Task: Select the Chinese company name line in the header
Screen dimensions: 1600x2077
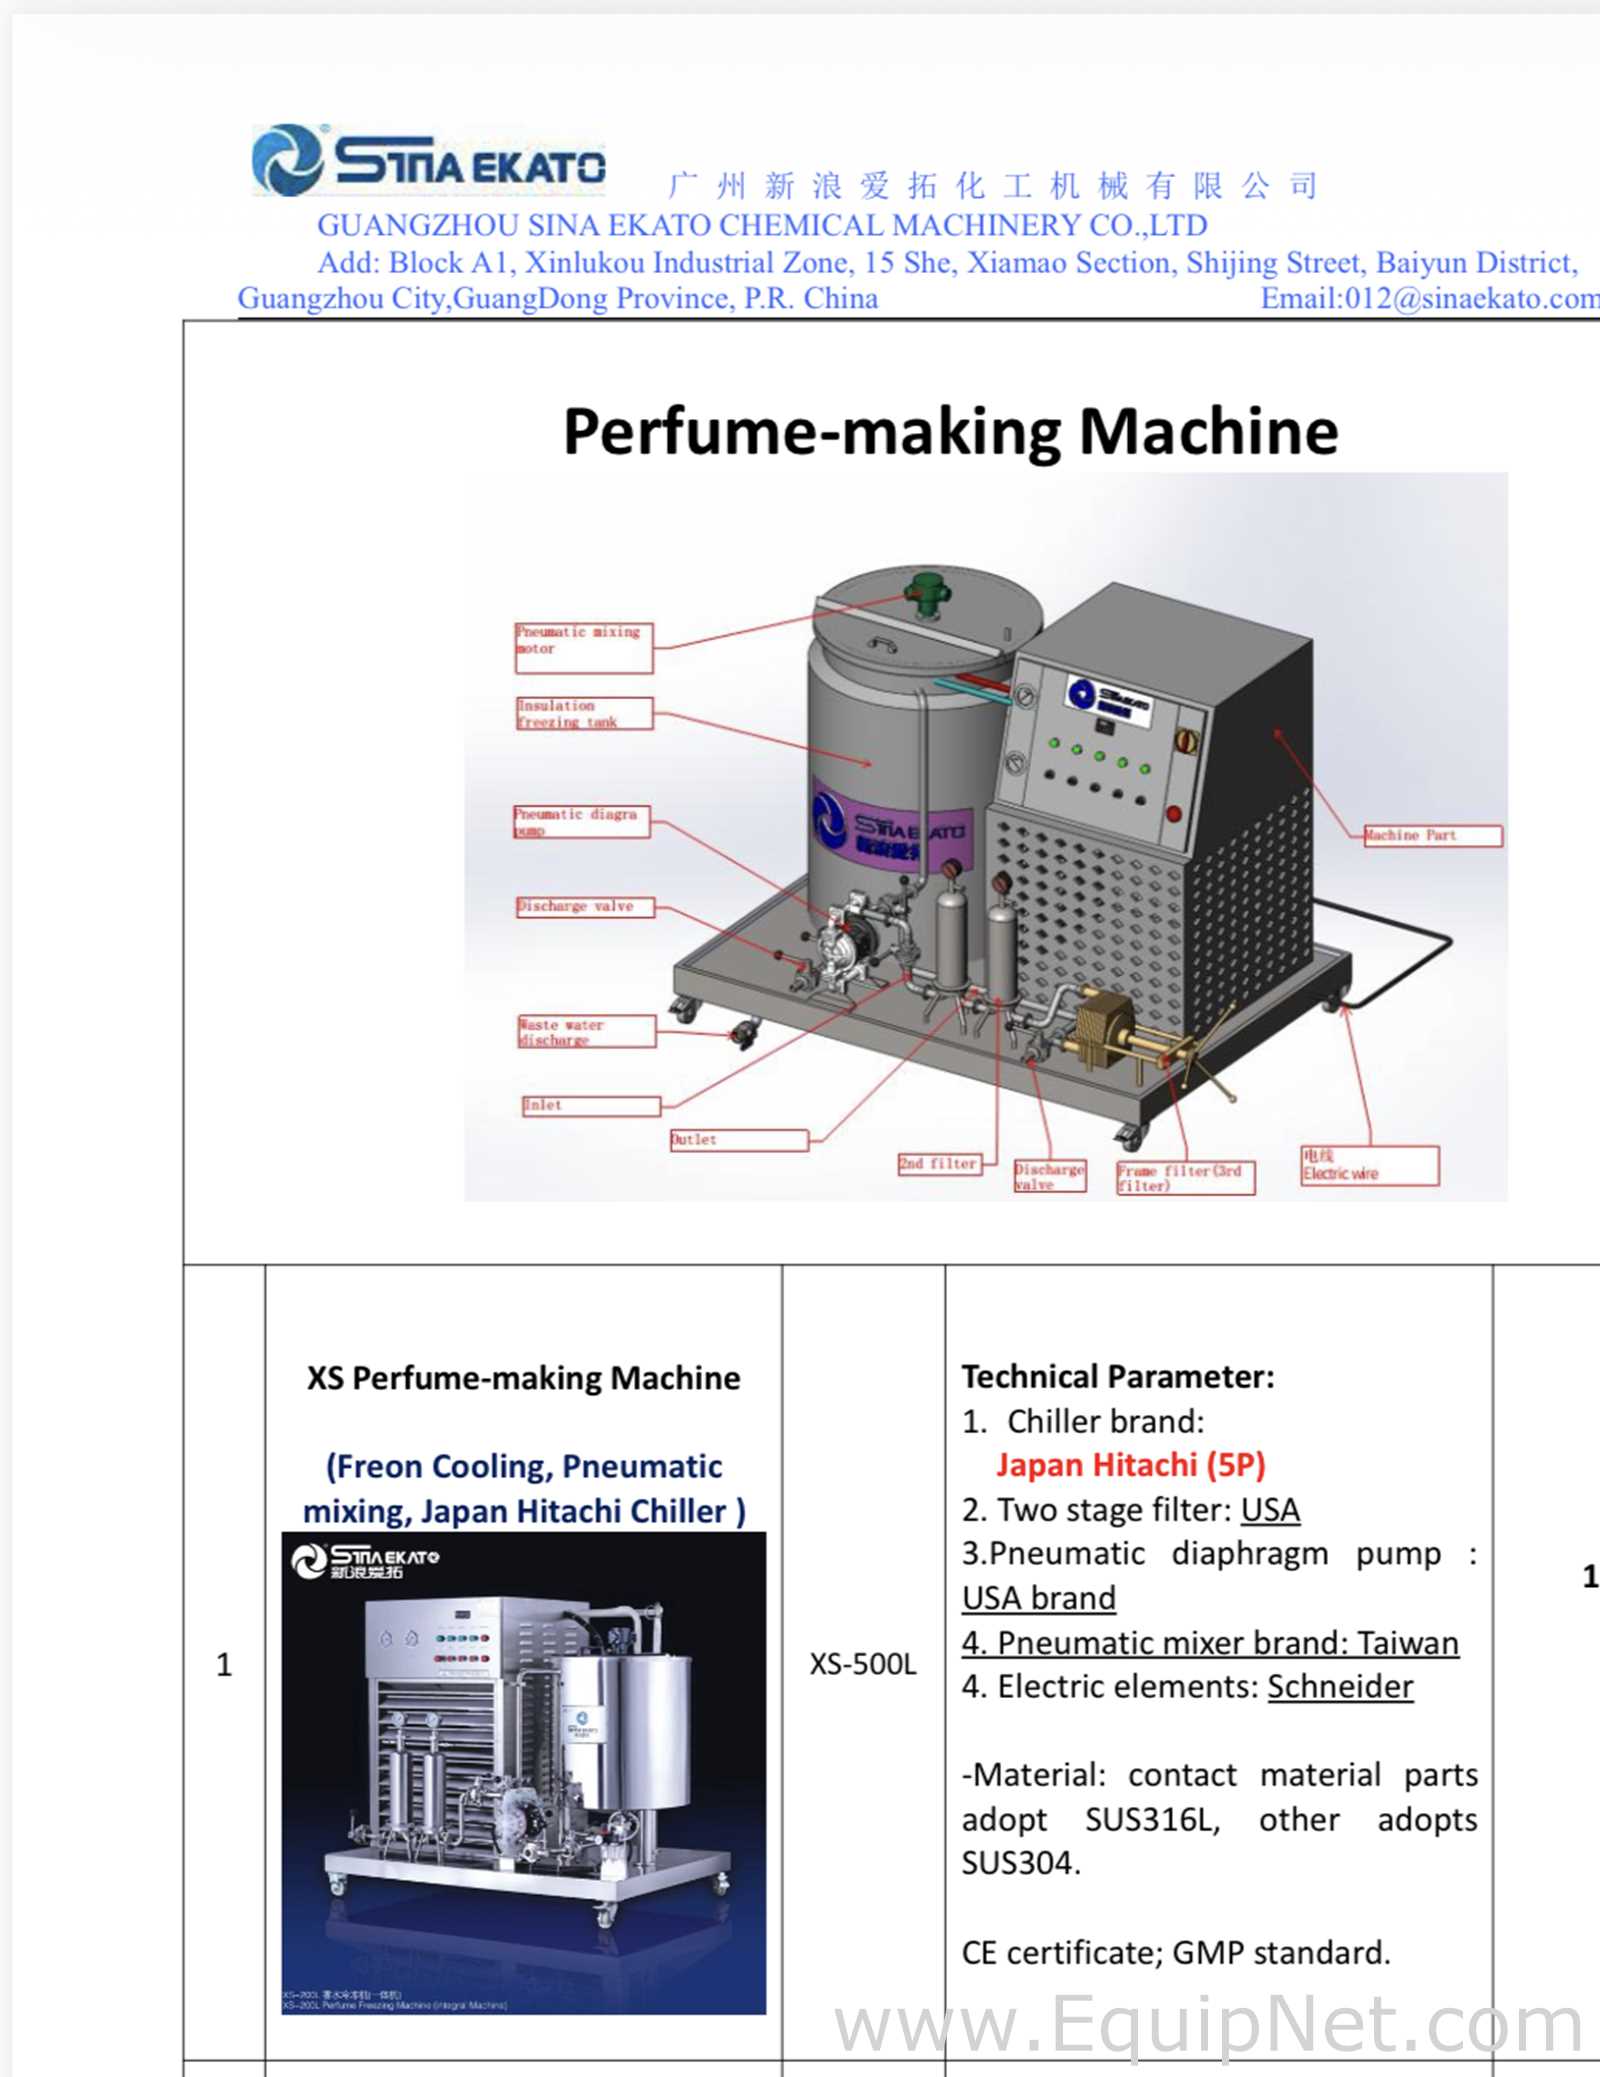Action: pyautogui.click(x=993, y=185)
